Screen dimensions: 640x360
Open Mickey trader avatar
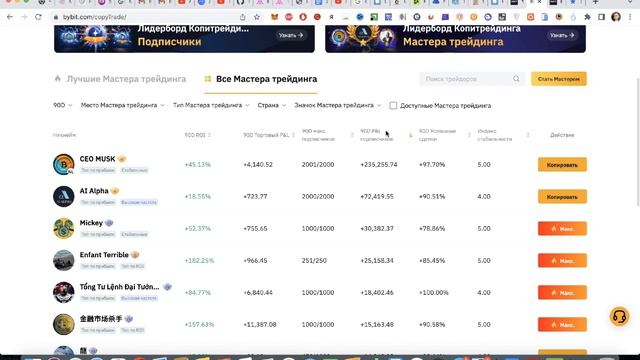click(x=64, y=228)
